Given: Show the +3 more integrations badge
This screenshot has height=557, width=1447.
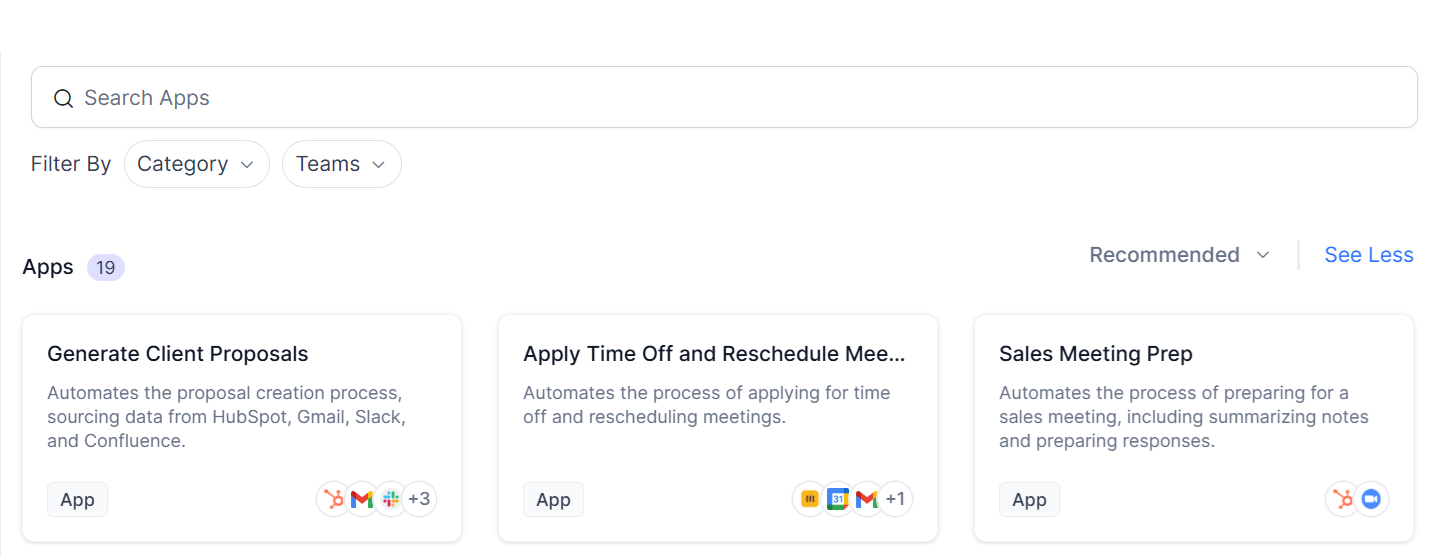Looking at the screenshot, I should click(x=419, y=499).
